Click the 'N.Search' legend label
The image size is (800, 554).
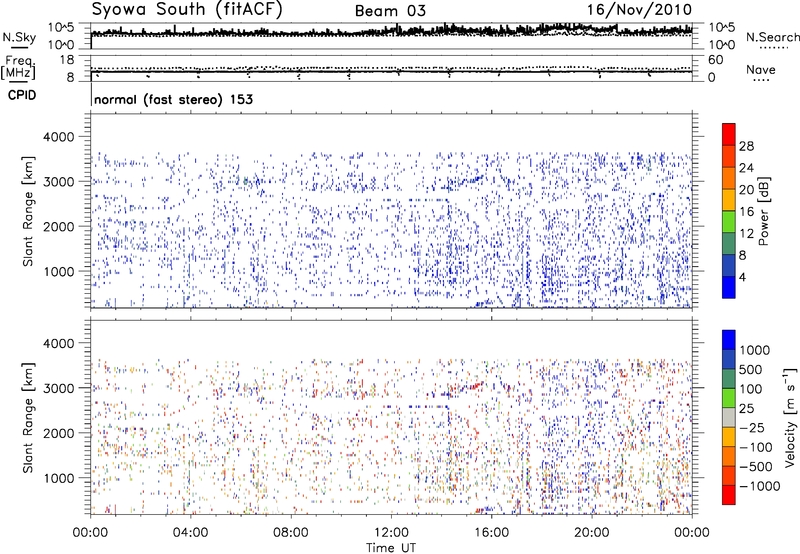click(x=772, y=37)
